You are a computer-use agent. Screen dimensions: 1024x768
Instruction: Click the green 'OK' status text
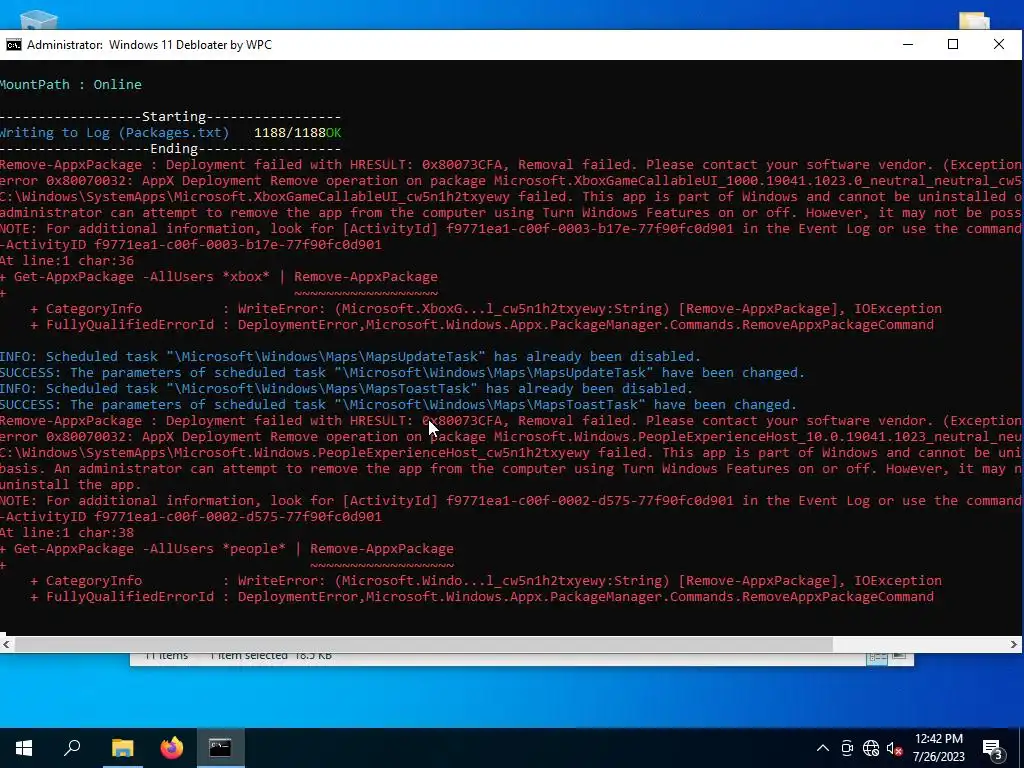pos(333,133)
